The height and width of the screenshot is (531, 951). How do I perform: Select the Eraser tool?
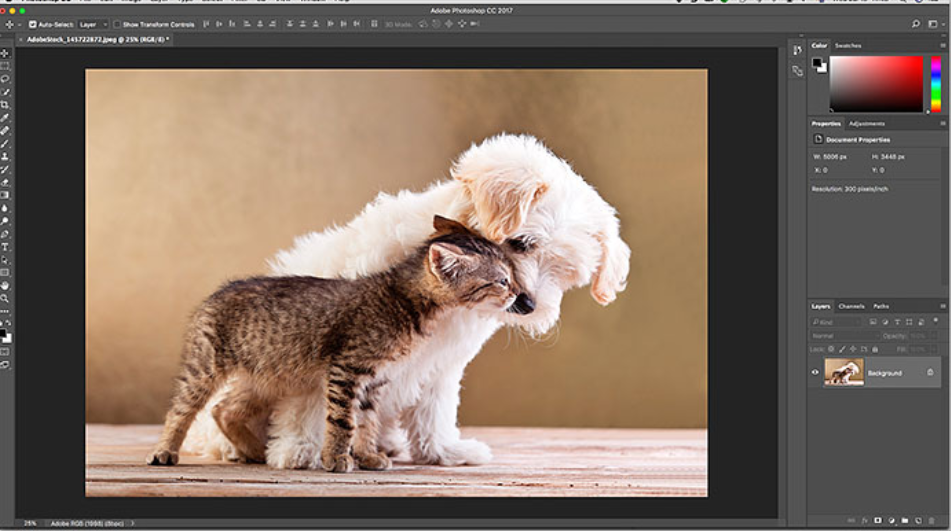[5, 182]
